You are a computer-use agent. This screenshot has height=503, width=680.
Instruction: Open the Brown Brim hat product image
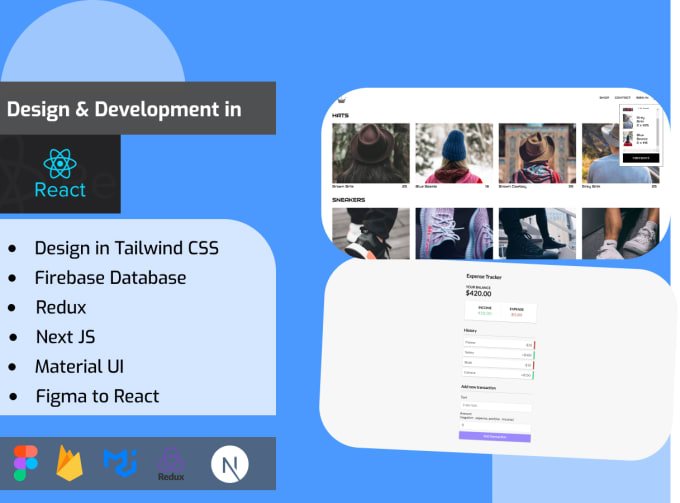point(371,153)
